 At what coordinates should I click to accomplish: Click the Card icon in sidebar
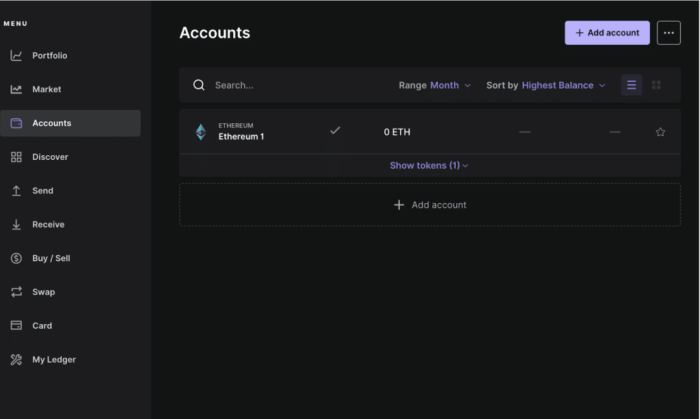16,325
